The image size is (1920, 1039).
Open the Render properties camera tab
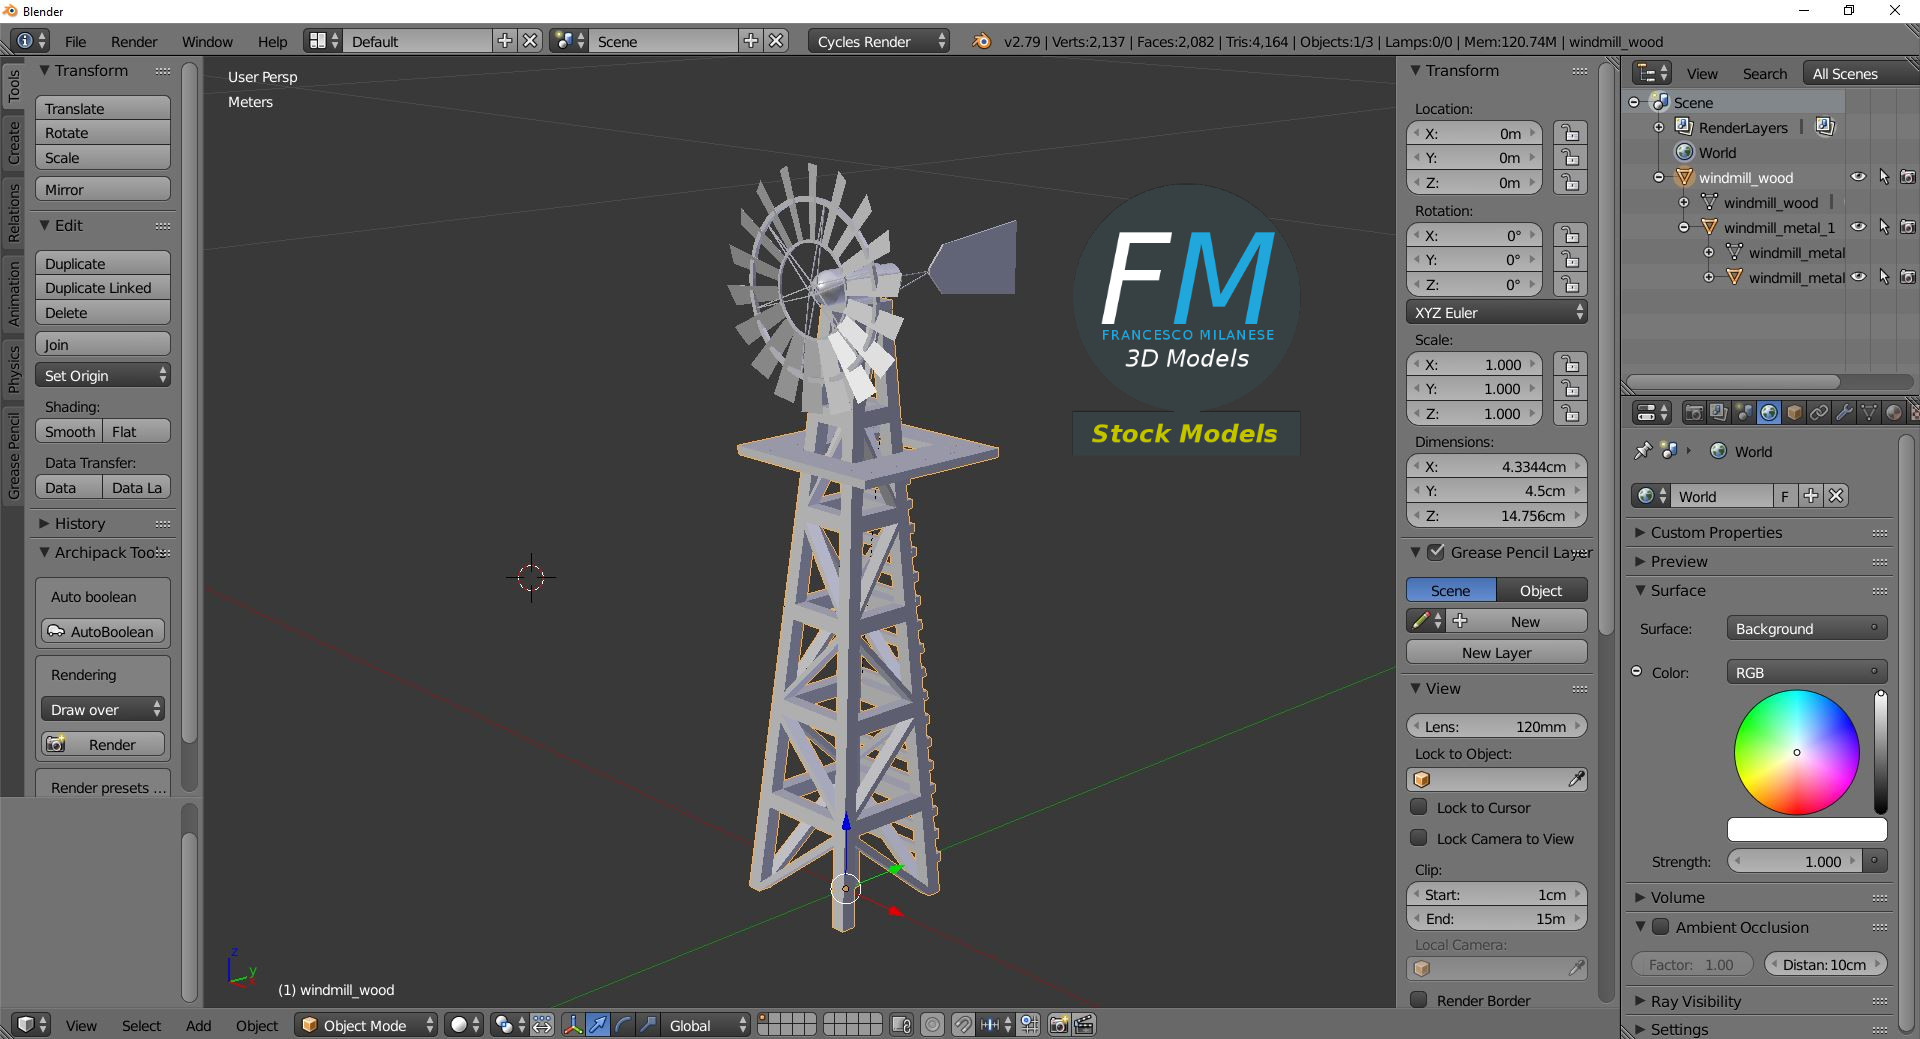tap(1694, 413)
